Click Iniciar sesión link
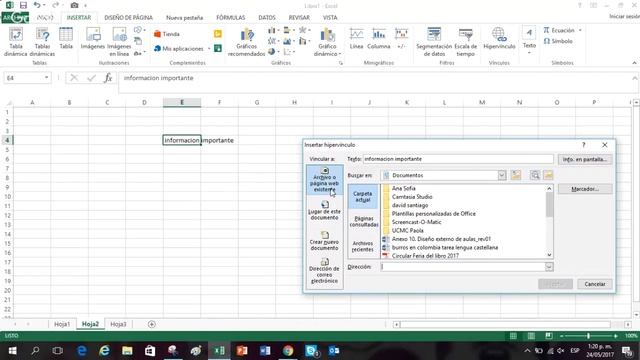 pos(624,16)
